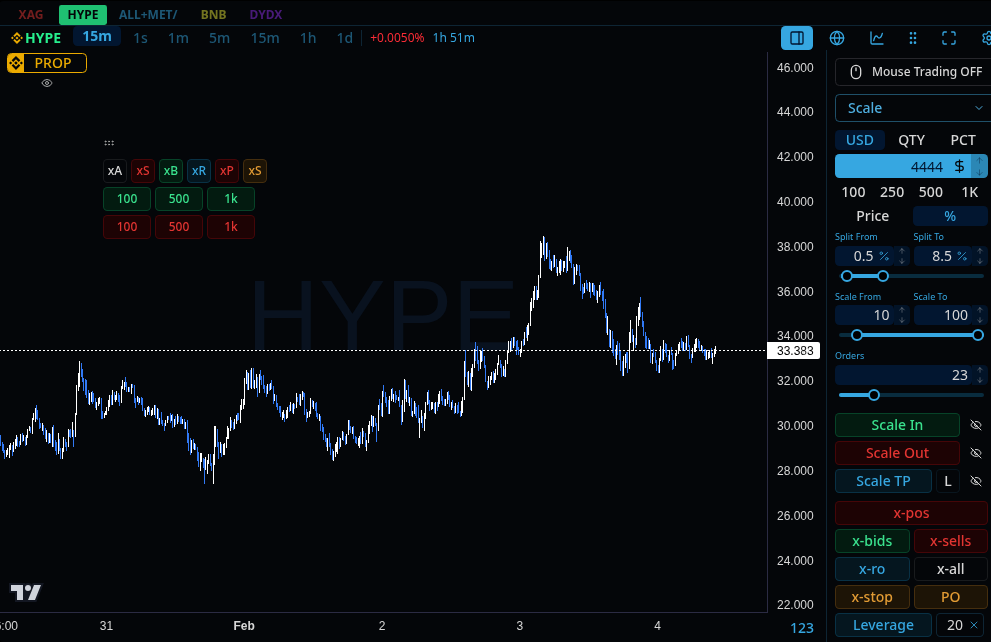Expand the Scale order type dropdown
This screenshot has height=642, width=991.
click(913, 108)
